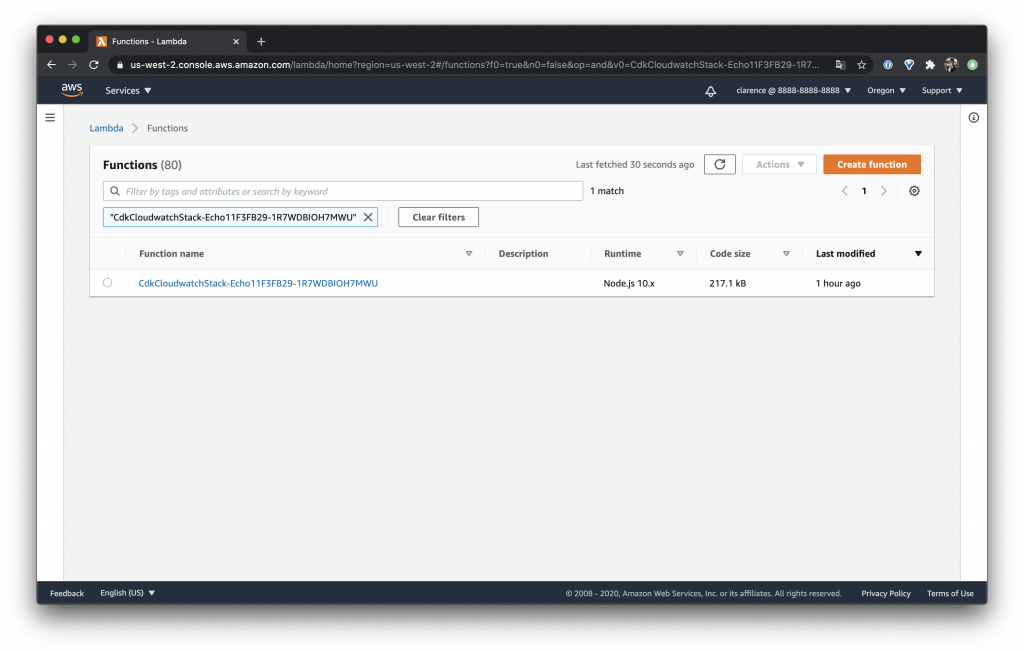Click the browser forward arrow
This screenshot has height=653, width=1024.
tap(72, 65)
